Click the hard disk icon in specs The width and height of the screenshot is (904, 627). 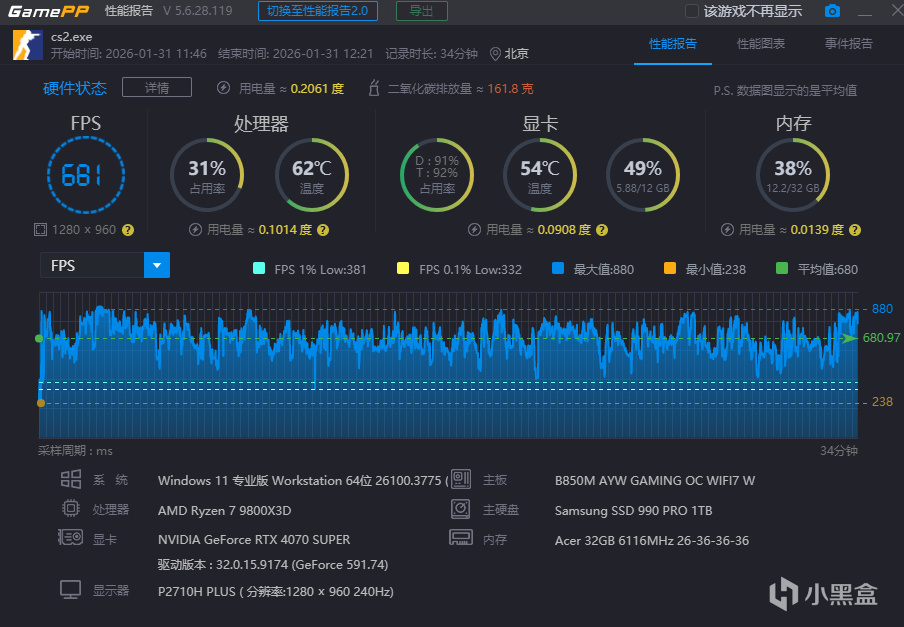click(x=461, y=509)
